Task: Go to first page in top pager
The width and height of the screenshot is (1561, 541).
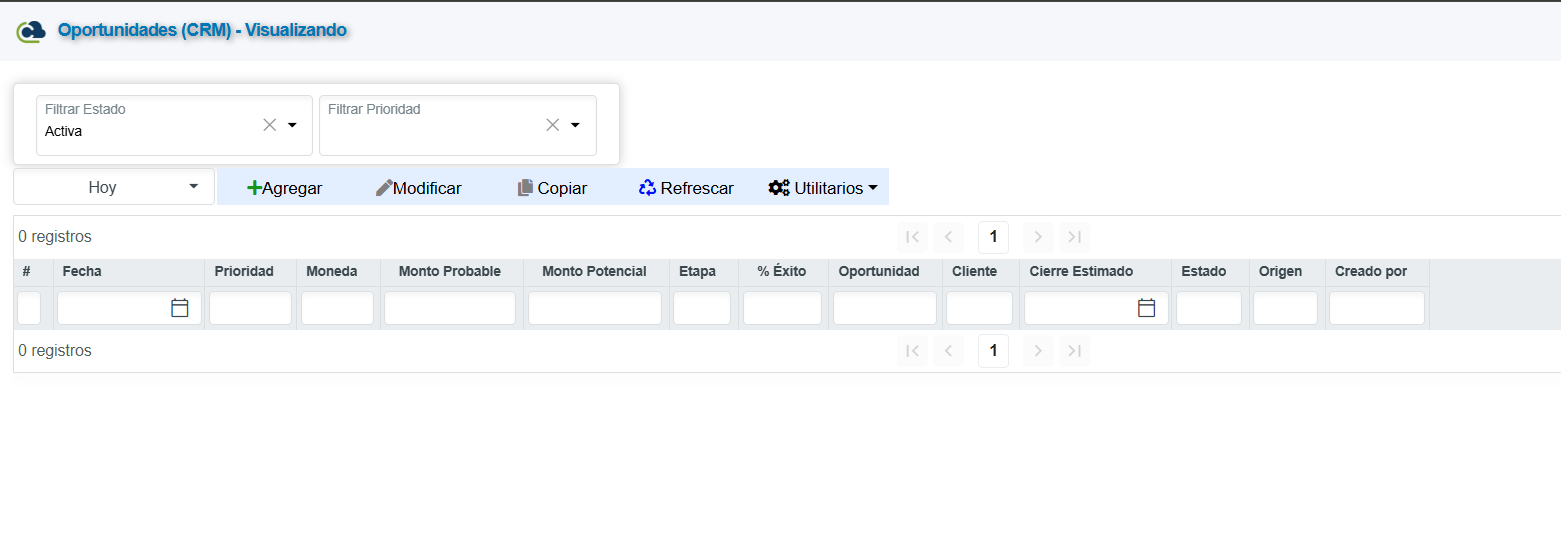Action: (x=912, y=237)
